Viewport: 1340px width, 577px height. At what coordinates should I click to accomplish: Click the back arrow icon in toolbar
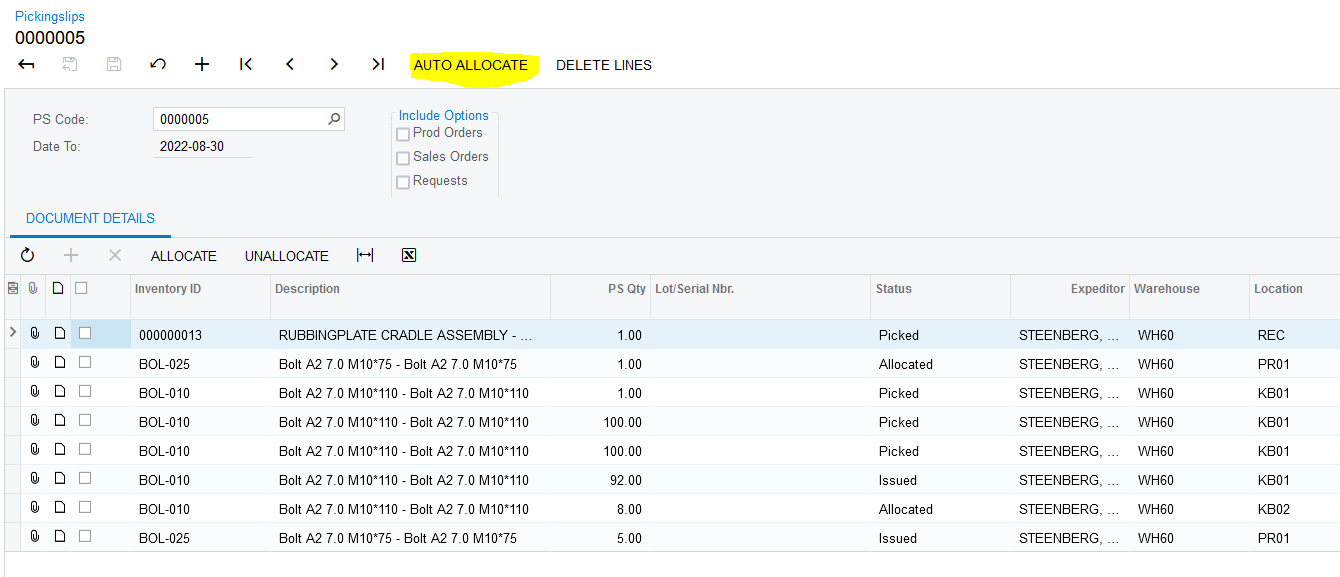tap(27, 65)
